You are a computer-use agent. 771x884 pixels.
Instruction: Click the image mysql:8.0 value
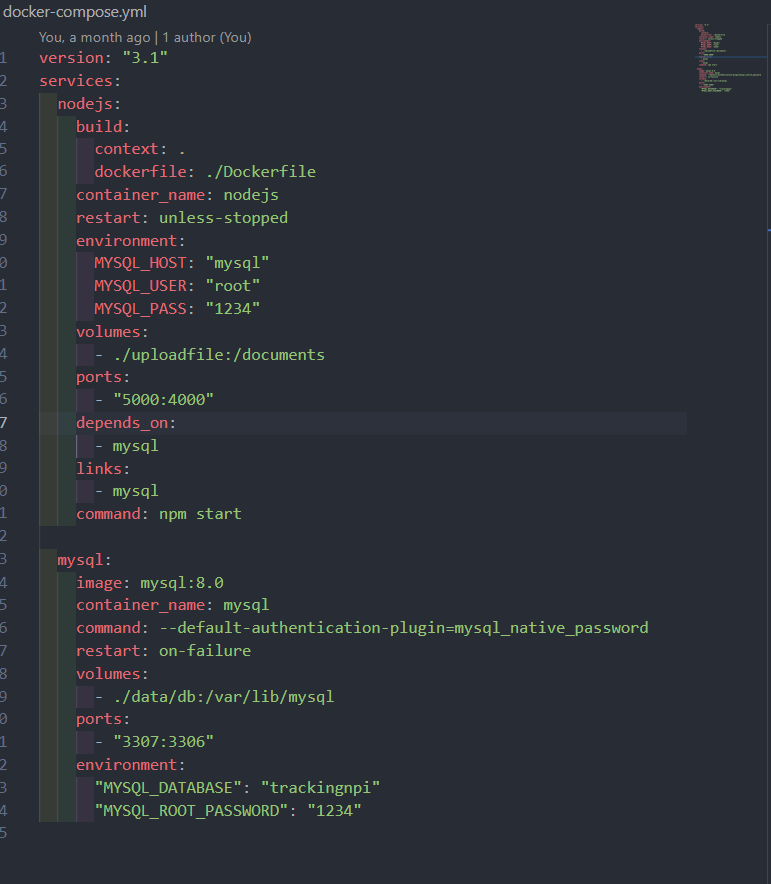click(x=181, y=583)
